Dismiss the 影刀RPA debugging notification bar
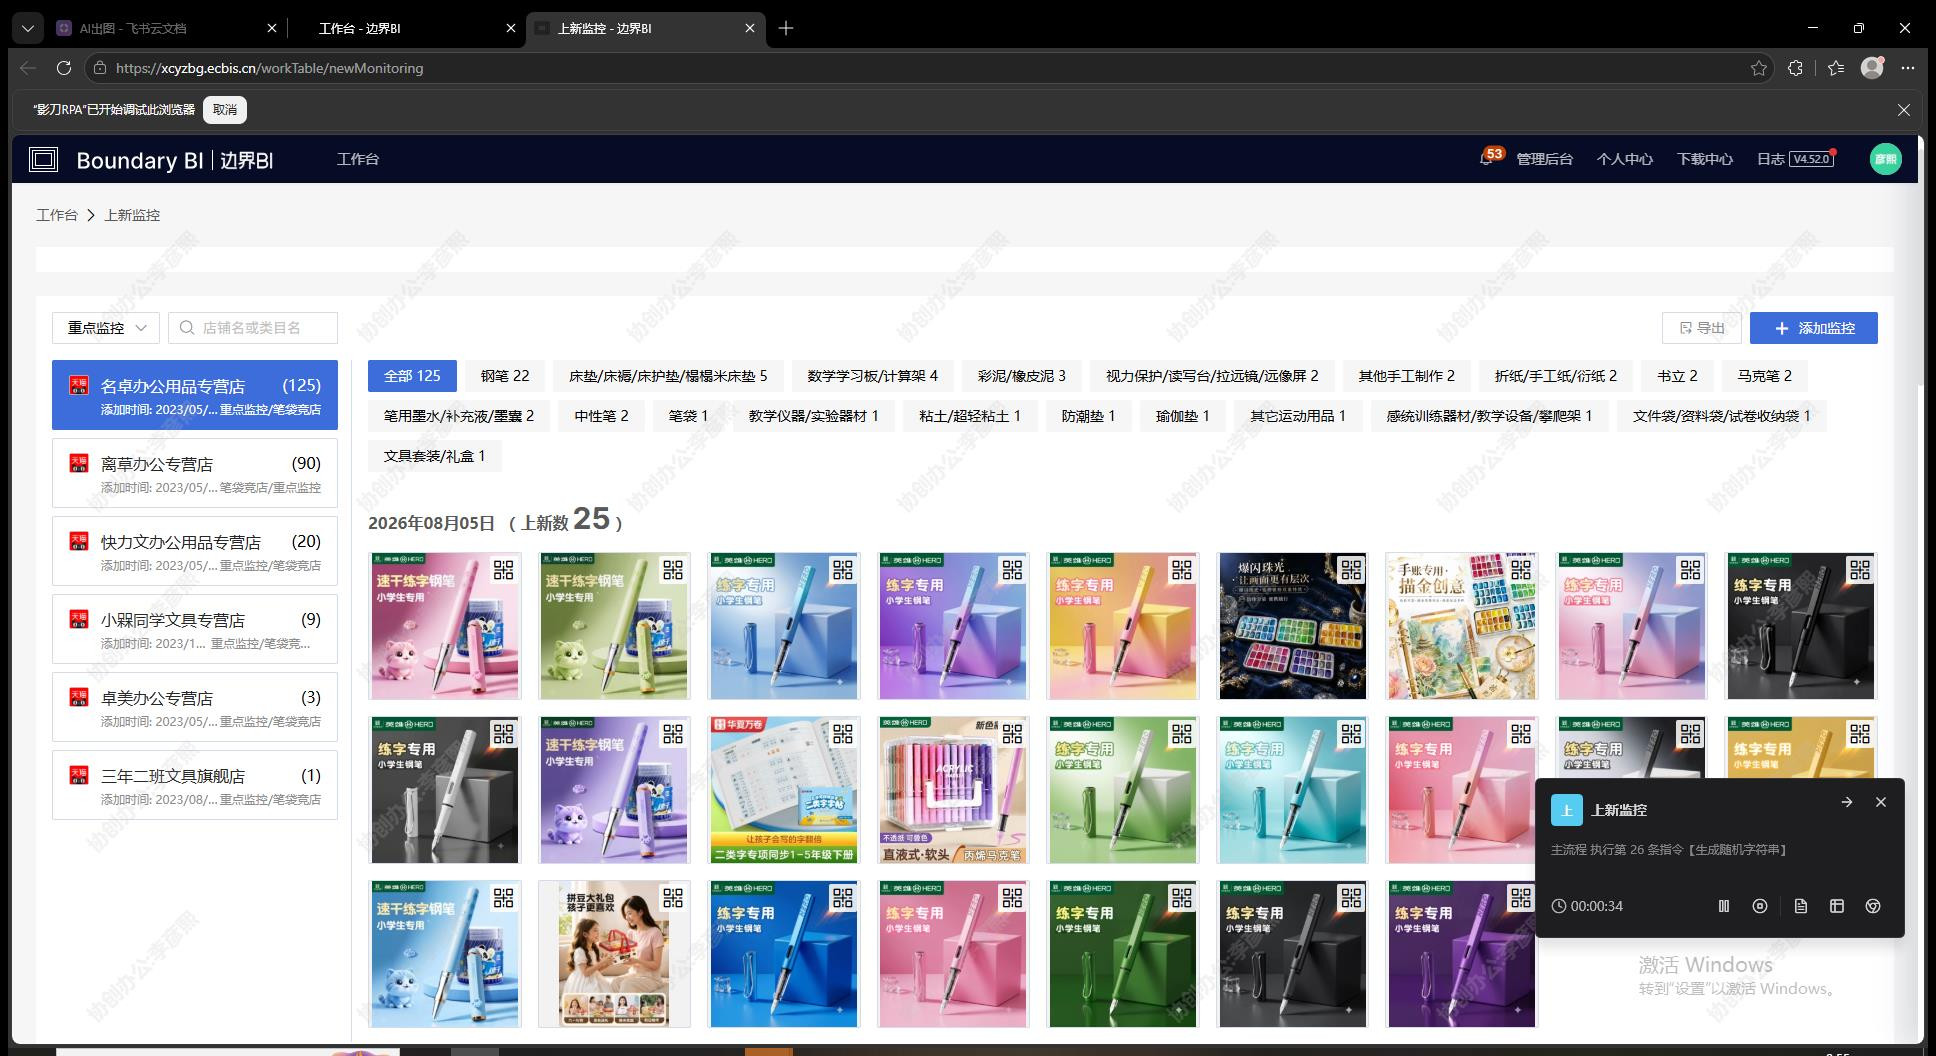The image size is (1936, 1056). [x=1904, y=110]
